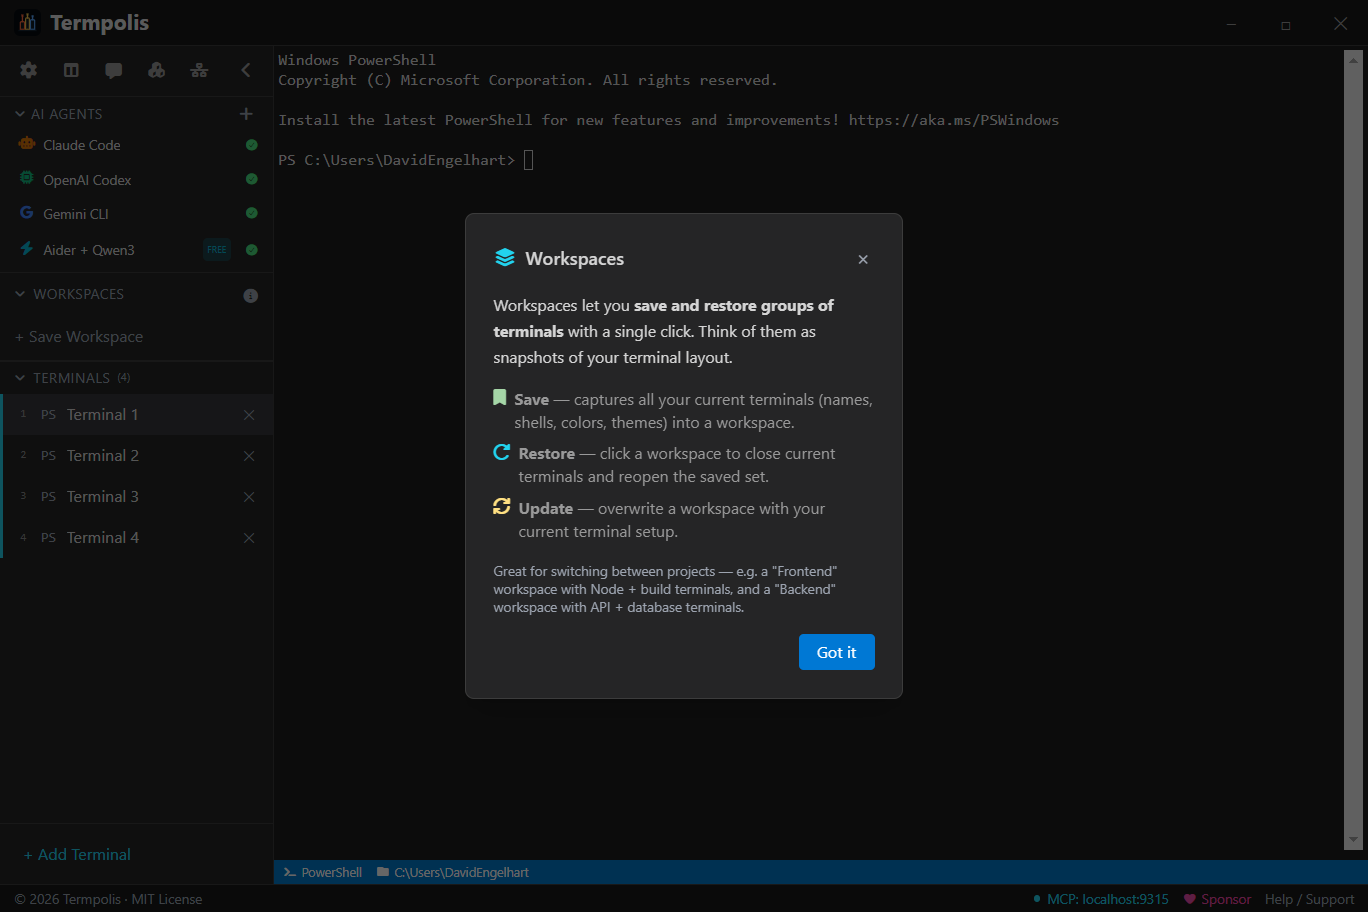1368x912 pixels.
Task: Toggle the FREE badge on Aider + Qwen3
Action: point(216,249)
